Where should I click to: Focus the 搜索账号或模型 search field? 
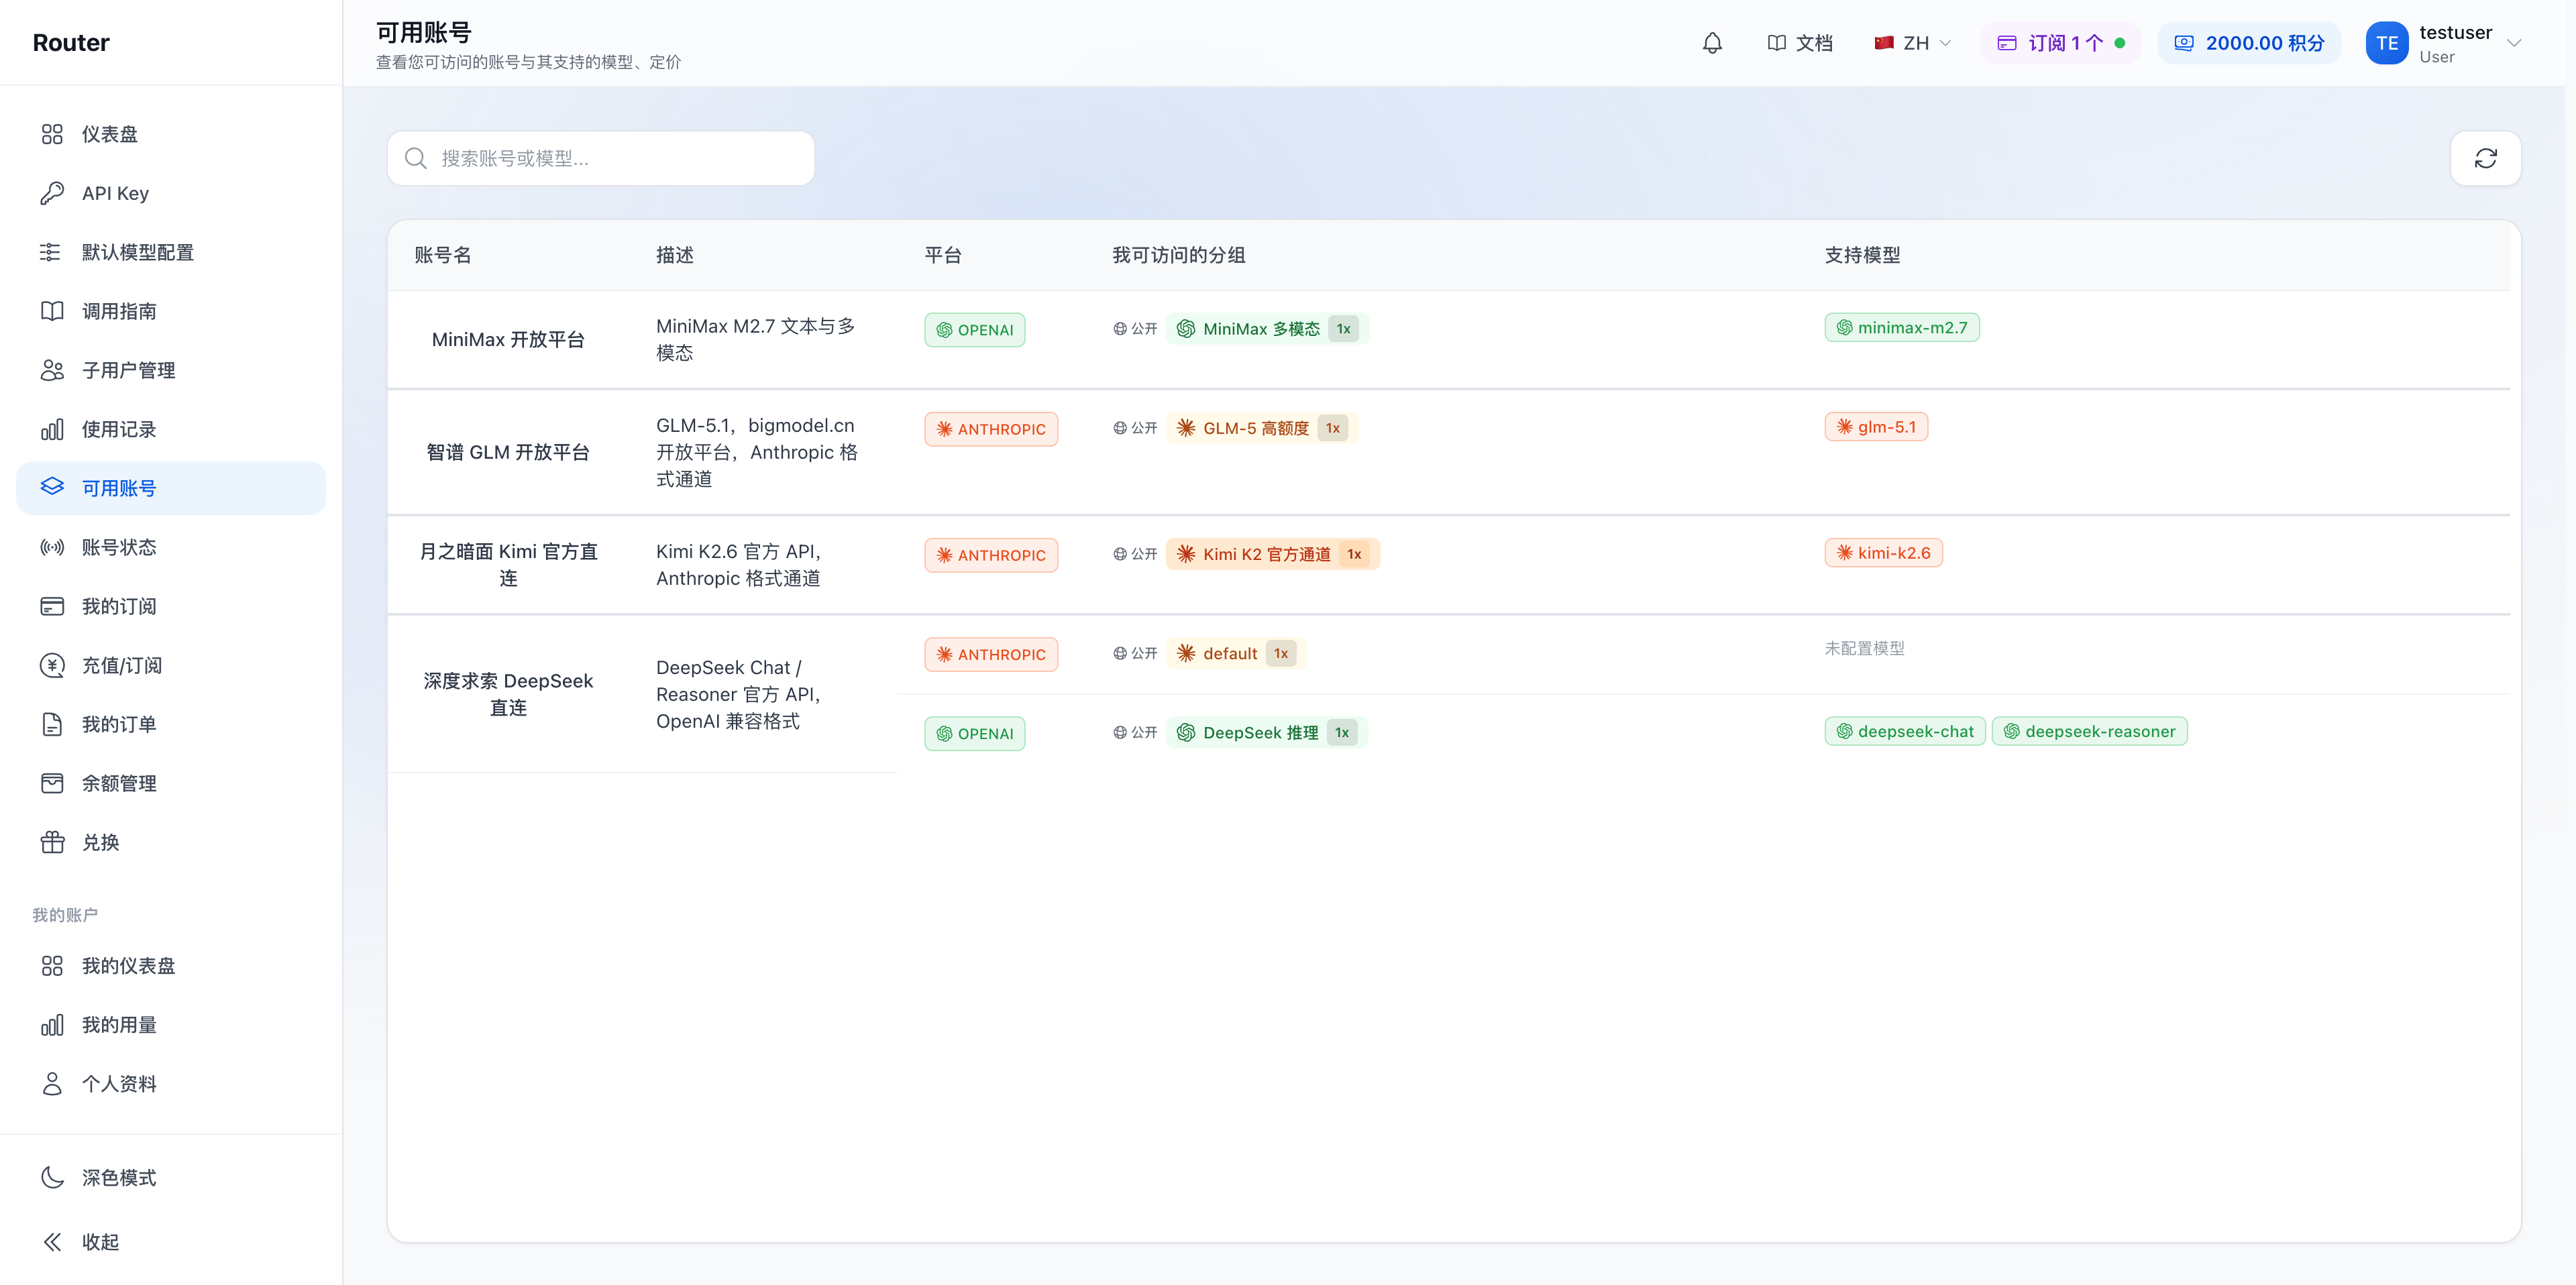pos(601,158)
